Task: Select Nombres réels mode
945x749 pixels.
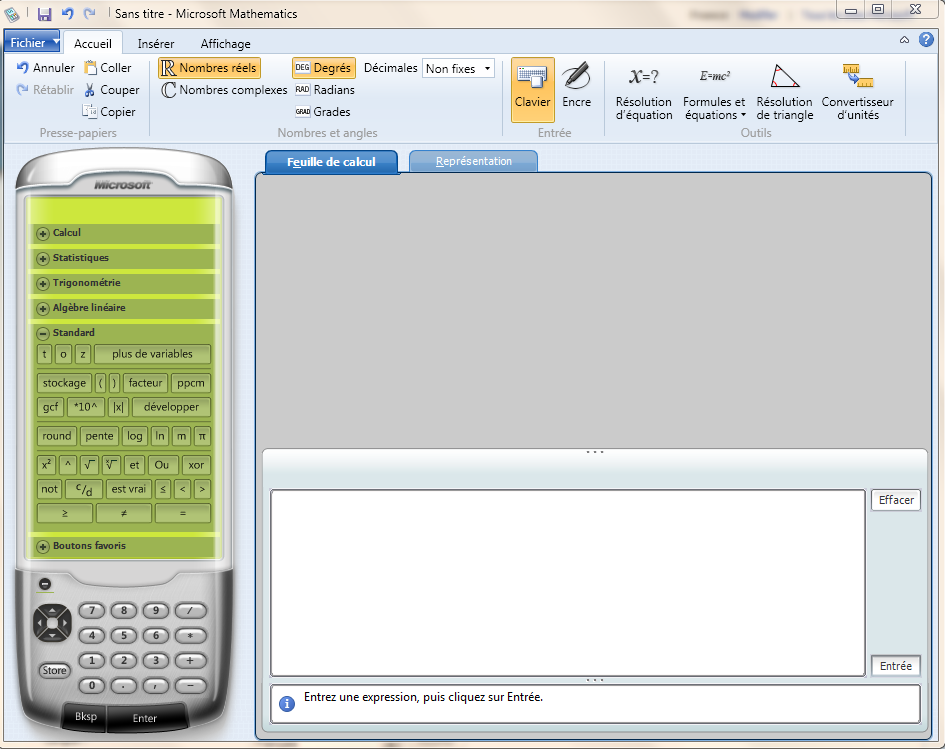Action: pos(209,67)
